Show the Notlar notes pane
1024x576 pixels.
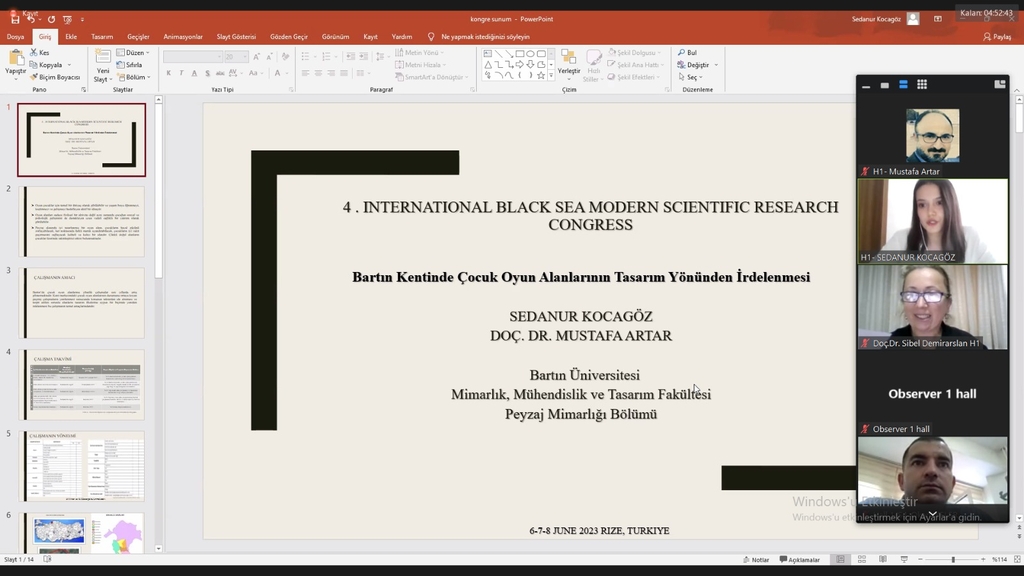click(756, 560)
